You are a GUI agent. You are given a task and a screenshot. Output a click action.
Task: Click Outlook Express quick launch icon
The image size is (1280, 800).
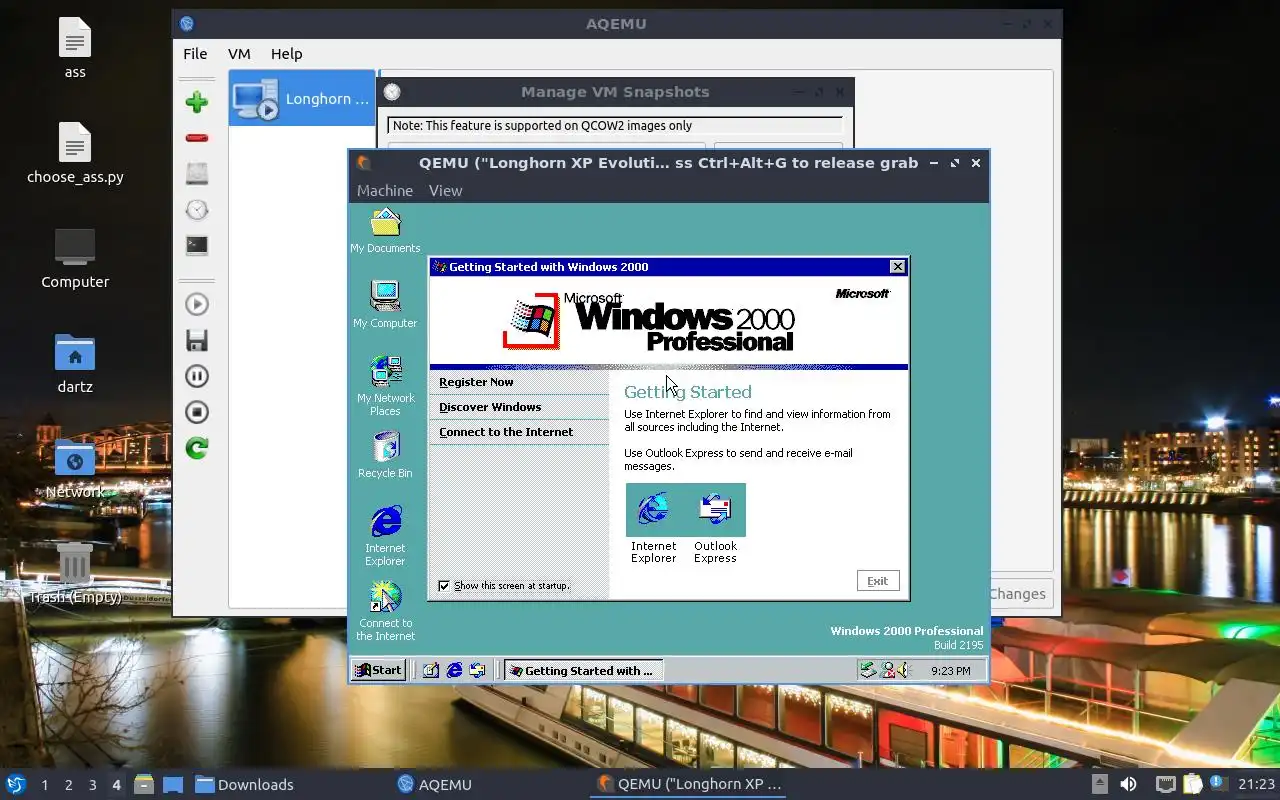[x=477, y=670]
